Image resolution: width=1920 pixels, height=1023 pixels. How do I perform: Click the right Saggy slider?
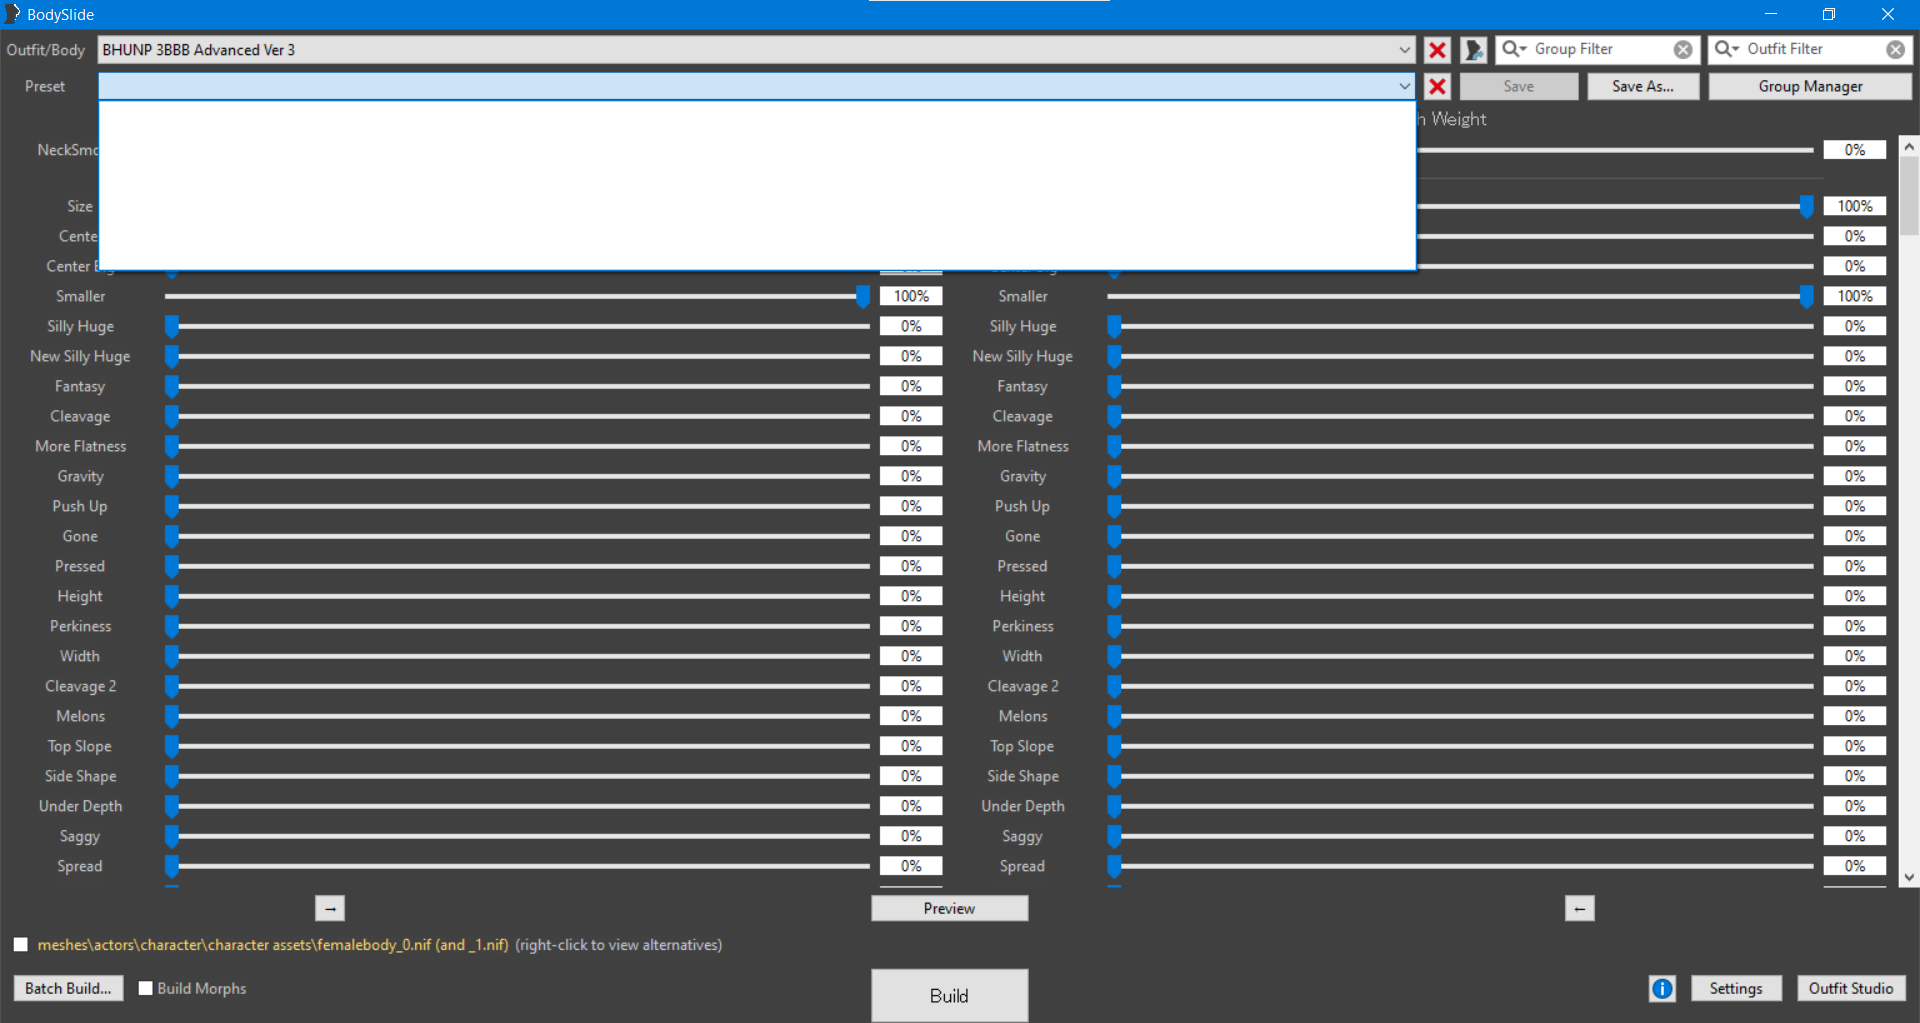pyautogui.click(x=1460, y=836)
